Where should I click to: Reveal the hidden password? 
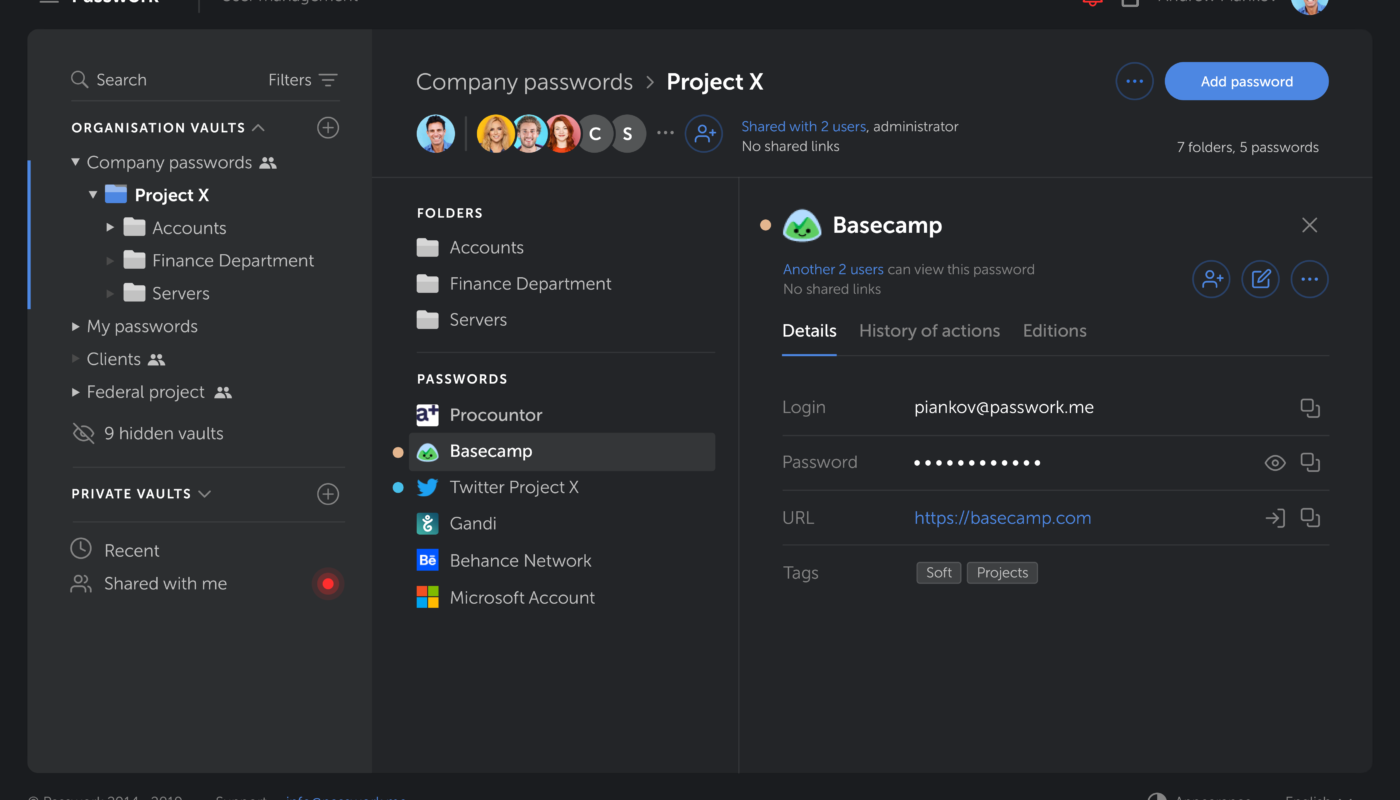(x=1275, y=463)
